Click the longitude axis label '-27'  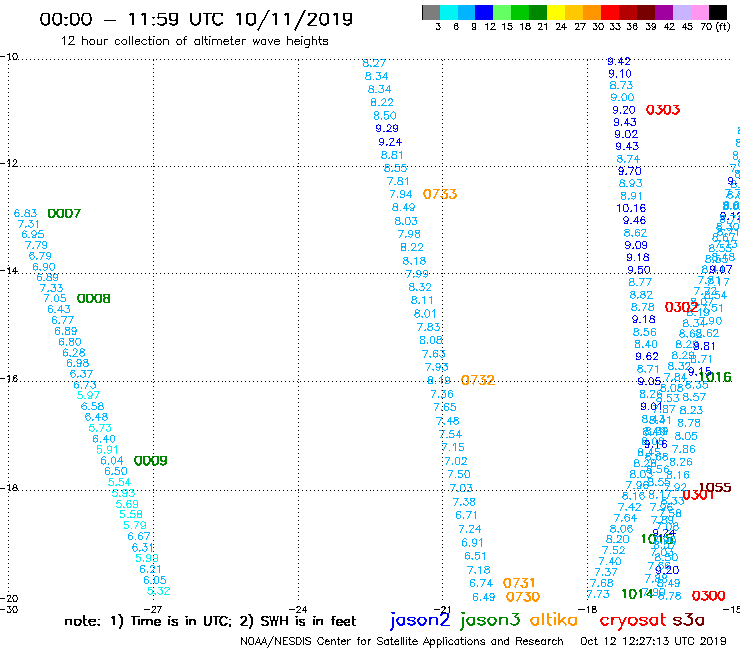(x=153, y=610)
